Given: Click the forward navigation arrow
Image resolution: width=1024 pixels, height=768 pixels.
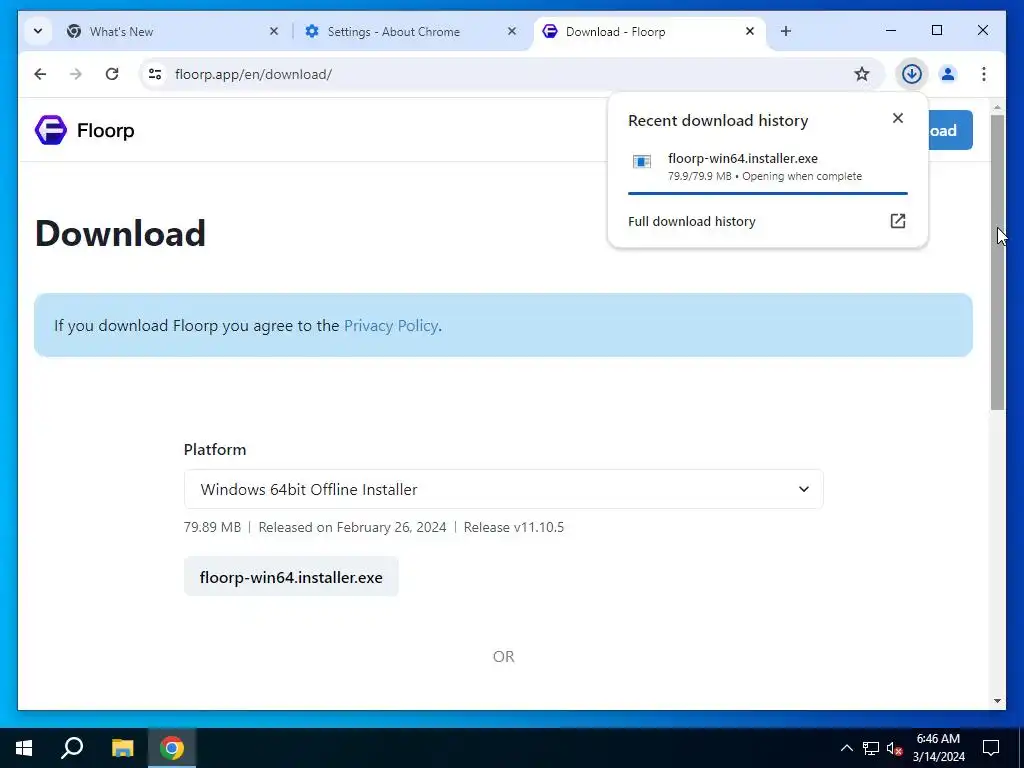Looking at the screenshot, I should coord(76,74).
